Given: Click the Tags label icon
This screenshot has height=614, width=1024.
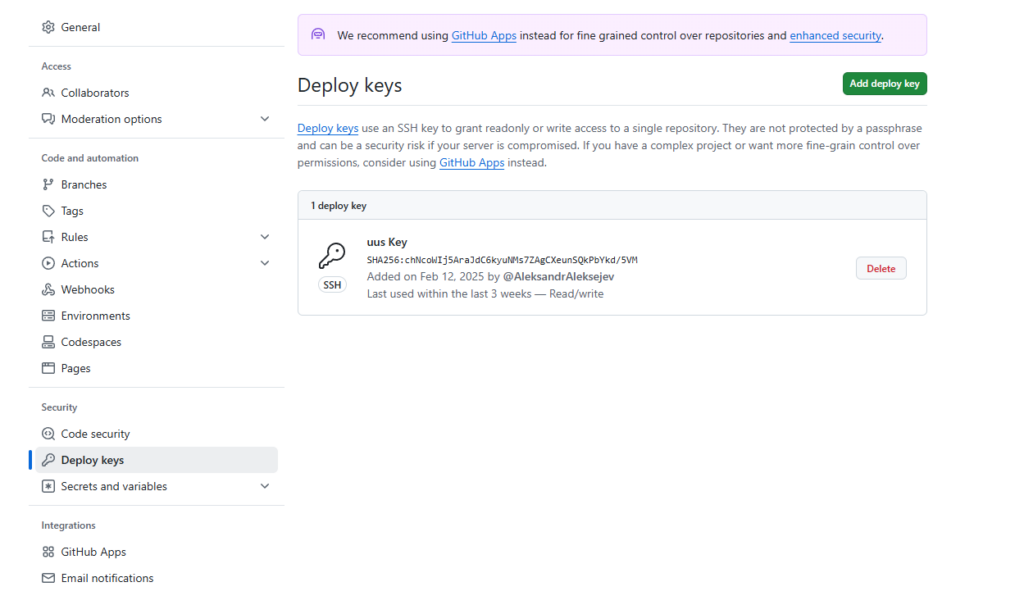Looking at the screenshot, I should (48, 210).
